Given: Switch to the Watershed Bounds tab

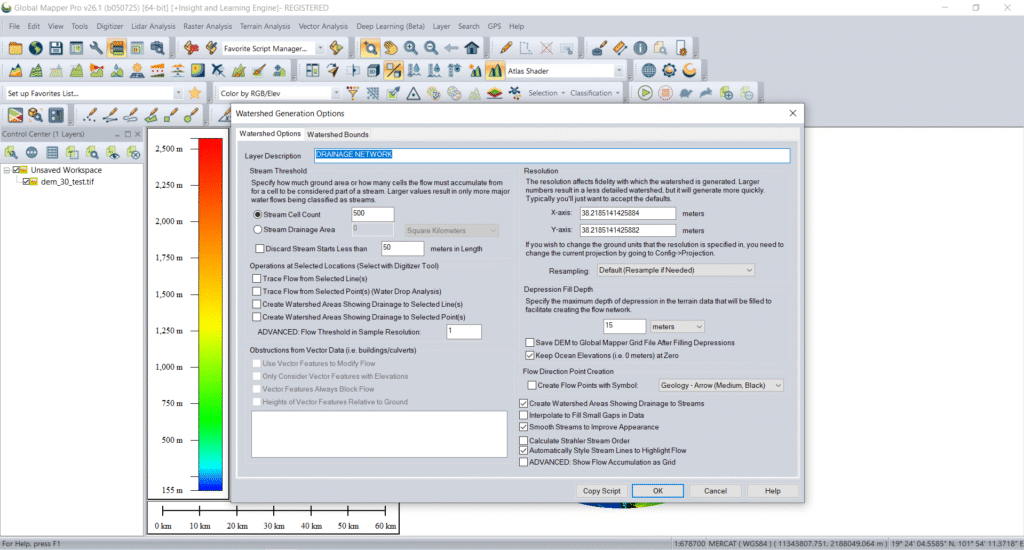Looking at the screenshot, I should point(338,134).
